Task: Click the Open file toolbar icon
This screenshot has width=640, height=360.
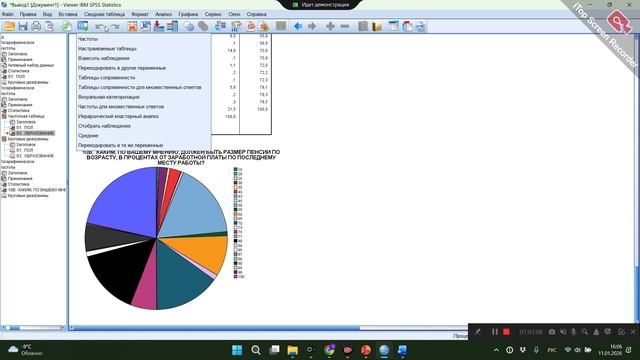Action: 9,27
